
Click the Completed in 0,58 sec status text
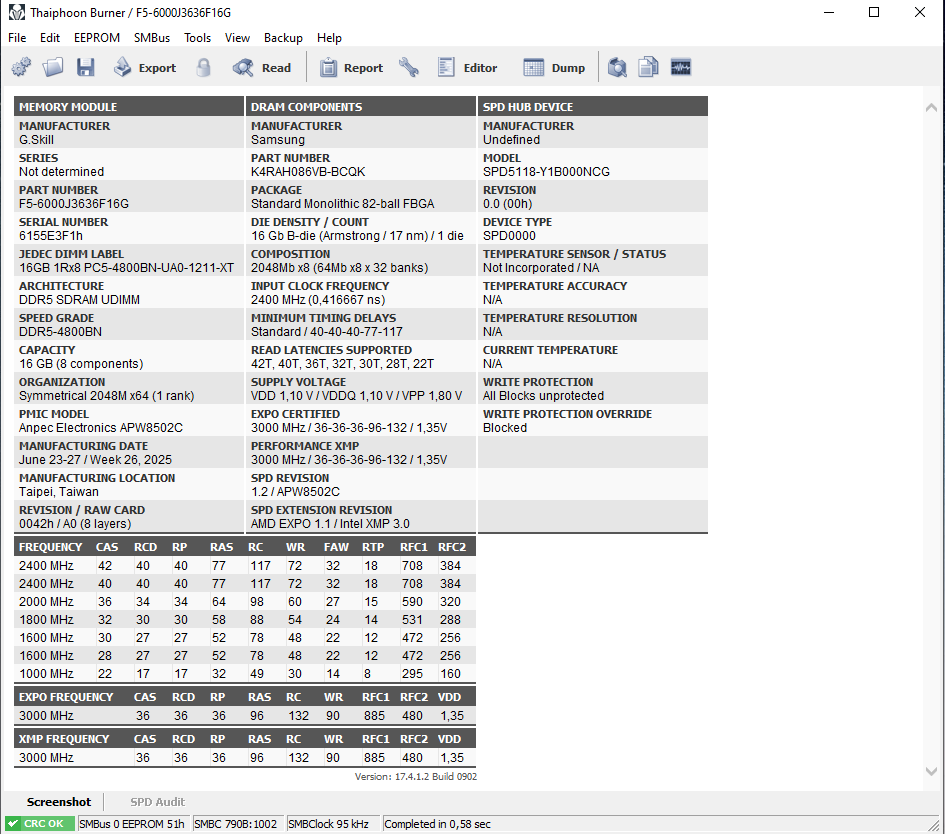pos(438,824)
